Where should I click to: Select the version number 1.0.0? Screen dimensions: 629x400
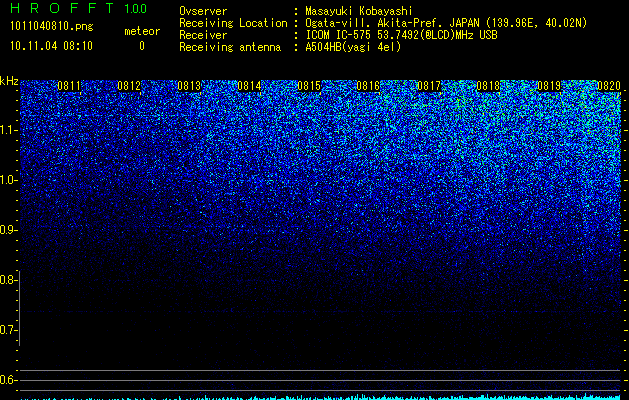(136, 8)
